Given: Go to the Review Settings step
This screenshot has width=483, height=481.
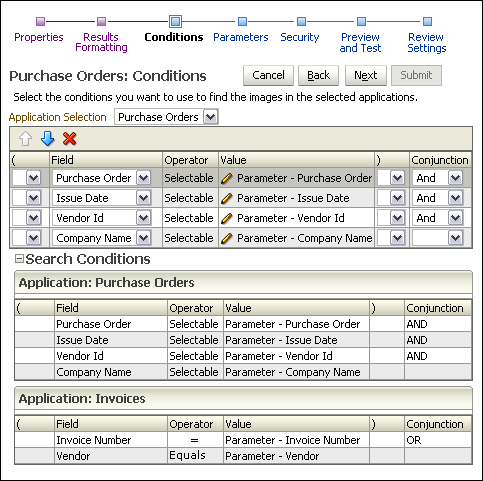Looking at the screenshot, I should [427, 42].
